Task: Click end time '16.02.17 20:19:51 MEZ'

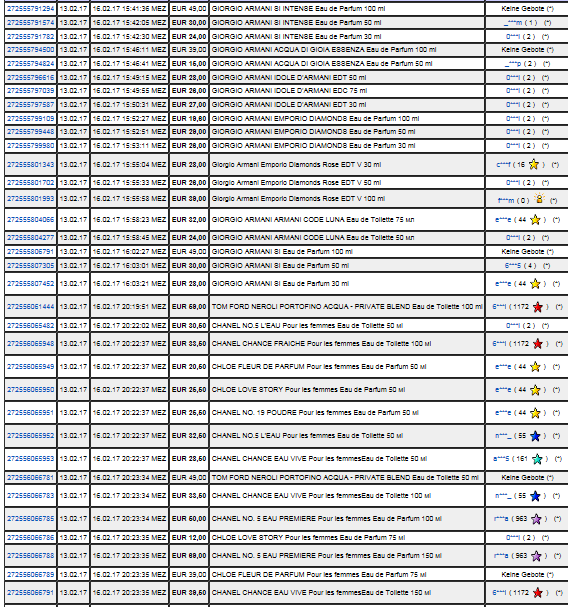Action: (x=129, y=307)
